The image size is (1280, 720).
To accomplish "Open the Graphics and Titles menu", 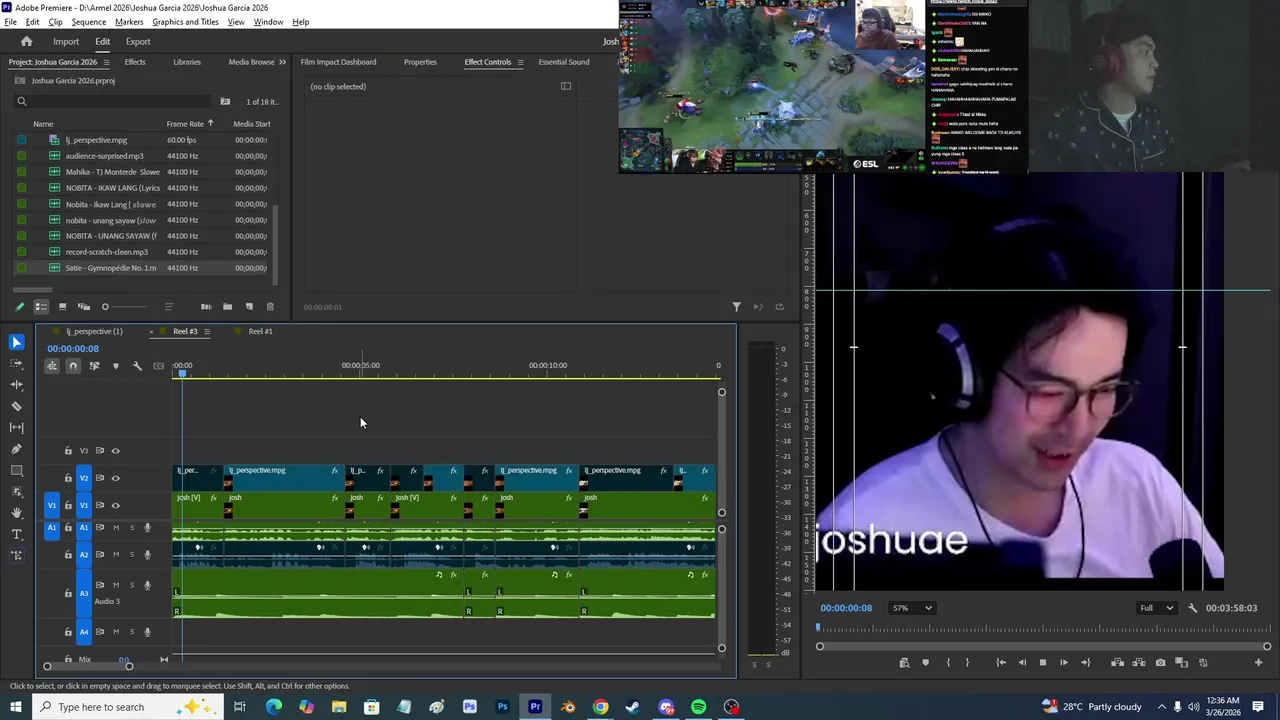I will [x=185, y=22].
